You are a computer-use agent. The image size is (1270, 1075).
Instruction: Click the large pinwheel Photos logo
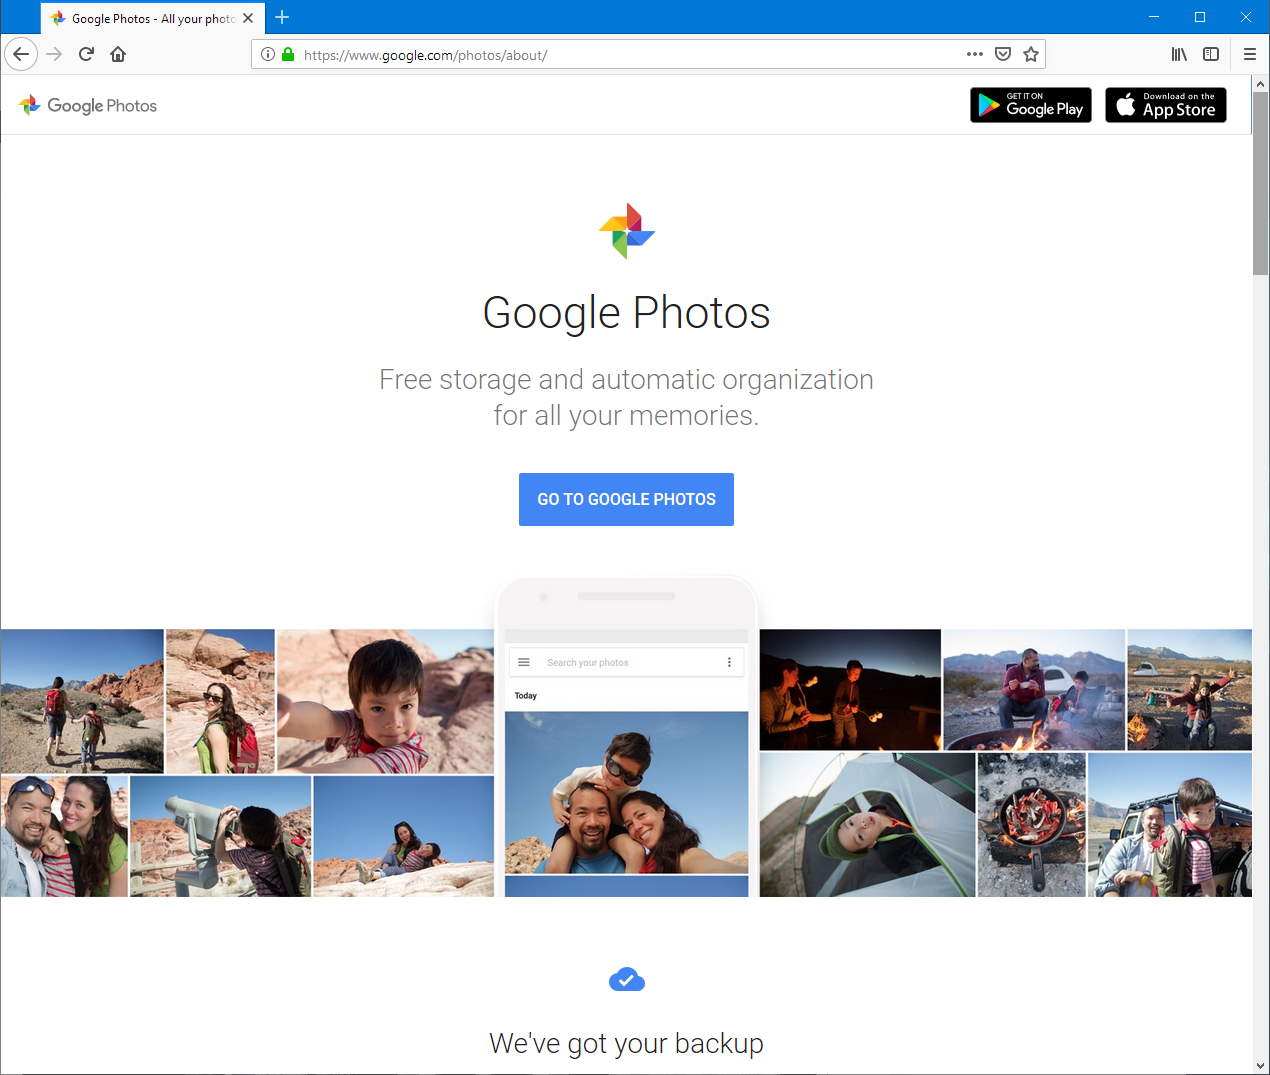point(627,231)
